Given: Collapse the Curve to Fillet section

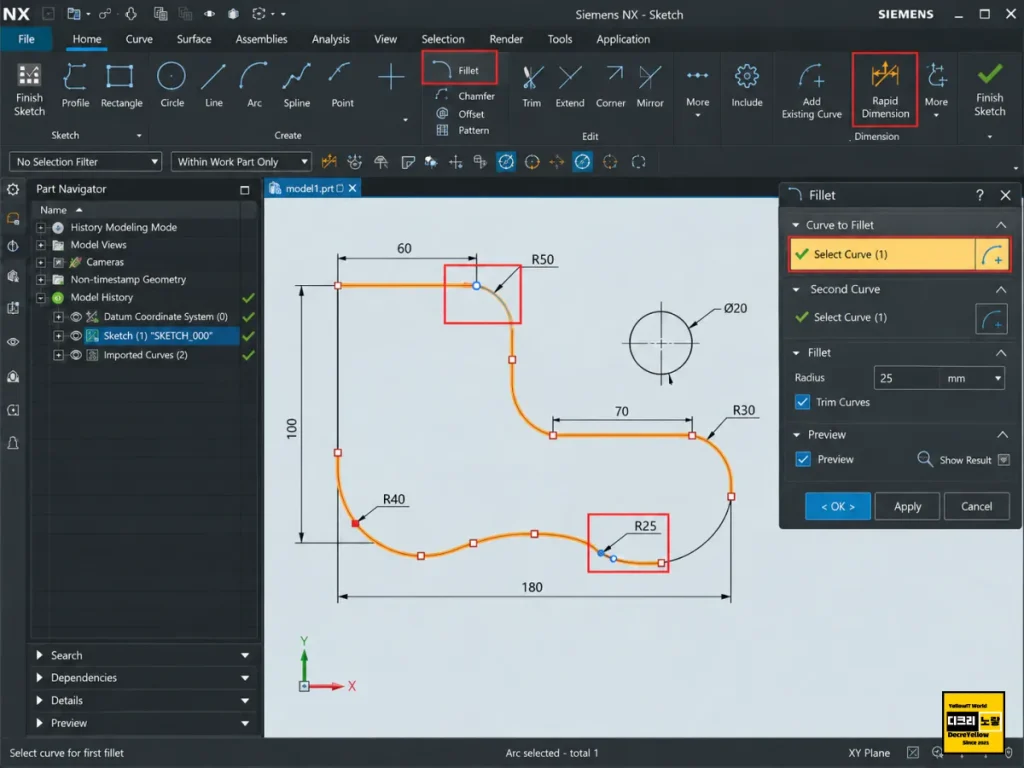Looking at the screenshot, I should [x=1000, y=225].
